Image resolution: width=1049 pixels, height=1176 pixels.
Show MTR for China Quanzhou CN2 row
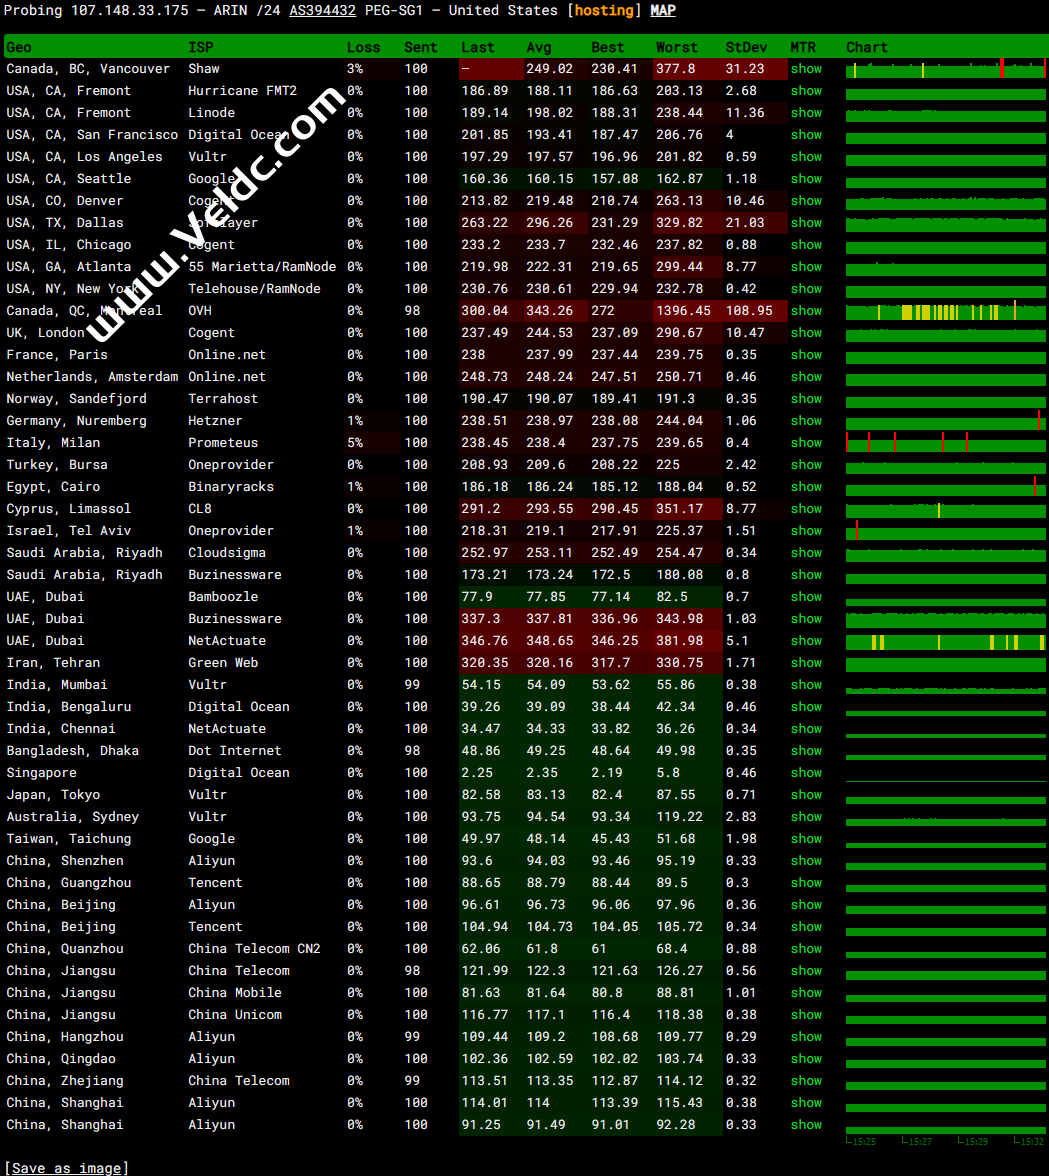[x=806, y=949]
